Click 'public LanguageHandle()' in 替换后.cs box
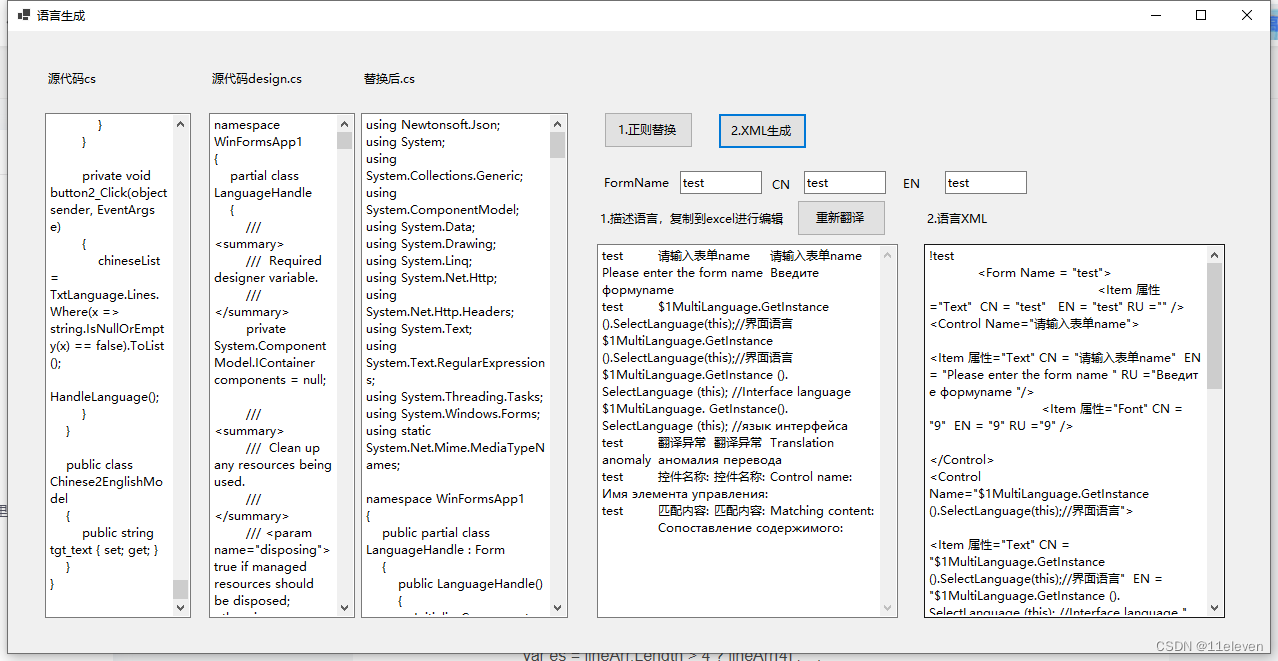 [470, 584]
